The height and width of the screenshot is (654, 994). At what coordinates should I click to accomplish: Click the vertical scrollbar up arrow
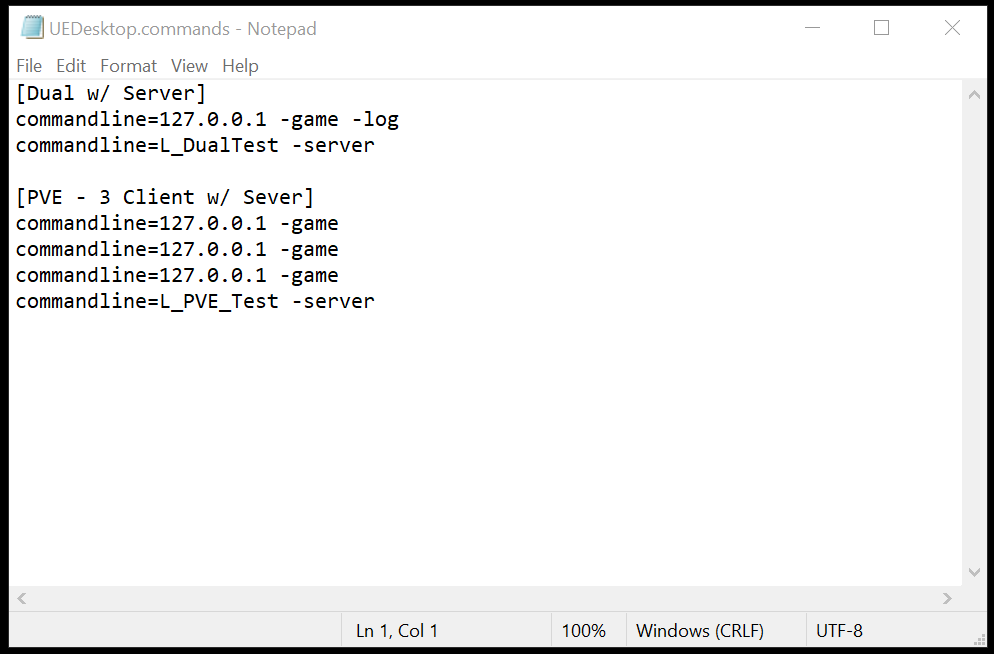coord(974,94)
